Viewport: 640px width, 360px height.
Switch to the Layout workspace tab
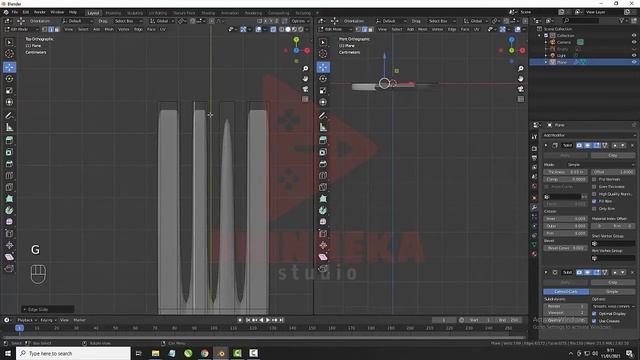click(x=93, y=13)
